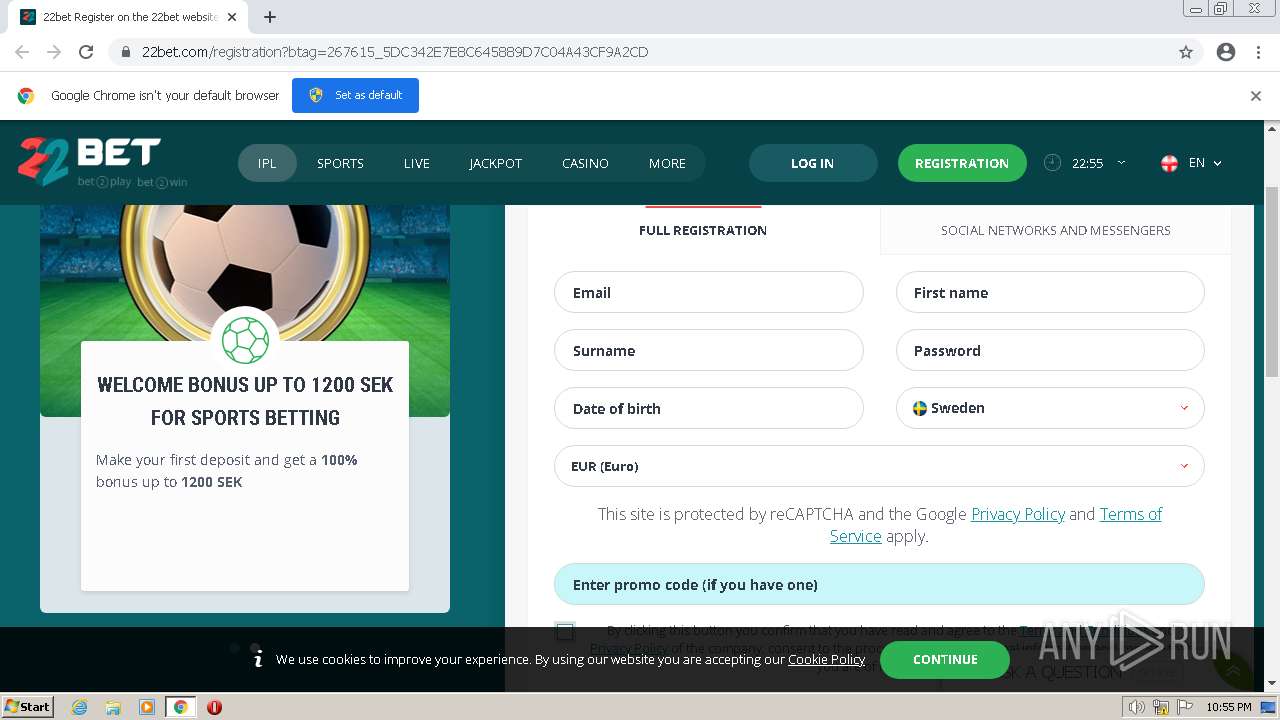Tick the terms agreement checkbox

point(565,631)
